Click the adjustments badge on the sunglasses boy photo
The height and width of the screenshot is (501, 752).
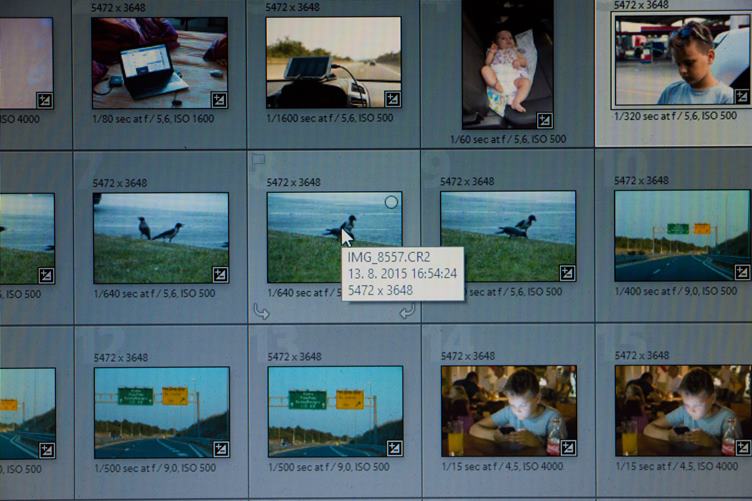pyautogui.click(x=741, y=97)
